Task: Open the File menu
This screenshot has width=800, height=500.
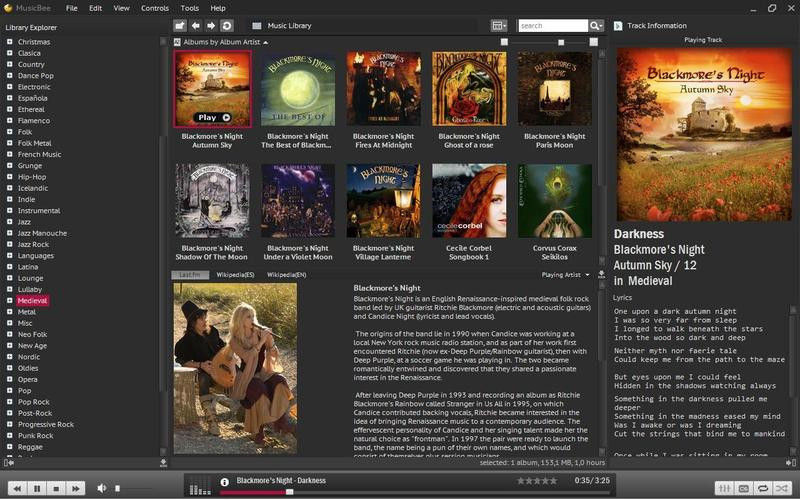Action: [72, 8]
